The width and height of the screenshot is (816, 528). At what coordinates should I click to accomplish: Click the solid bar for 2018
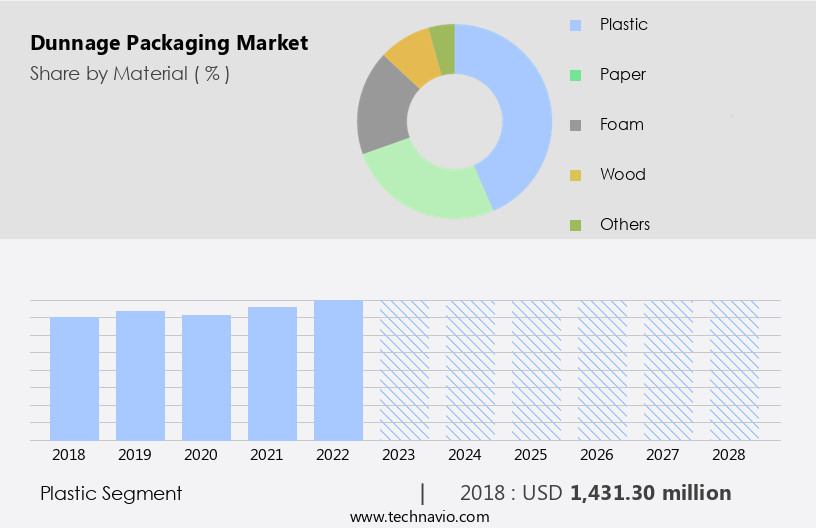coord(75,378)
